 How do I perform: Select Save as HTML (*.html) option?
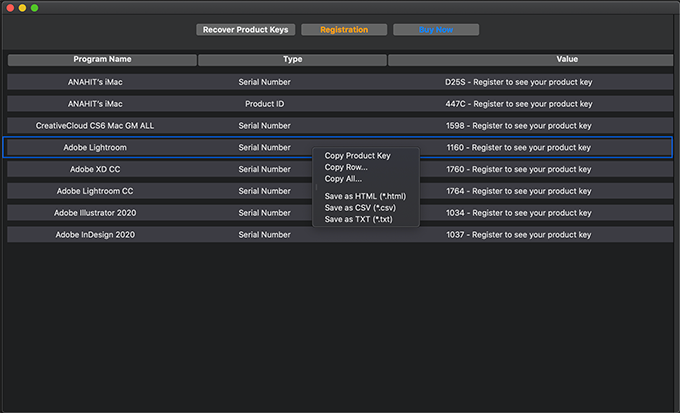[365, 196]
